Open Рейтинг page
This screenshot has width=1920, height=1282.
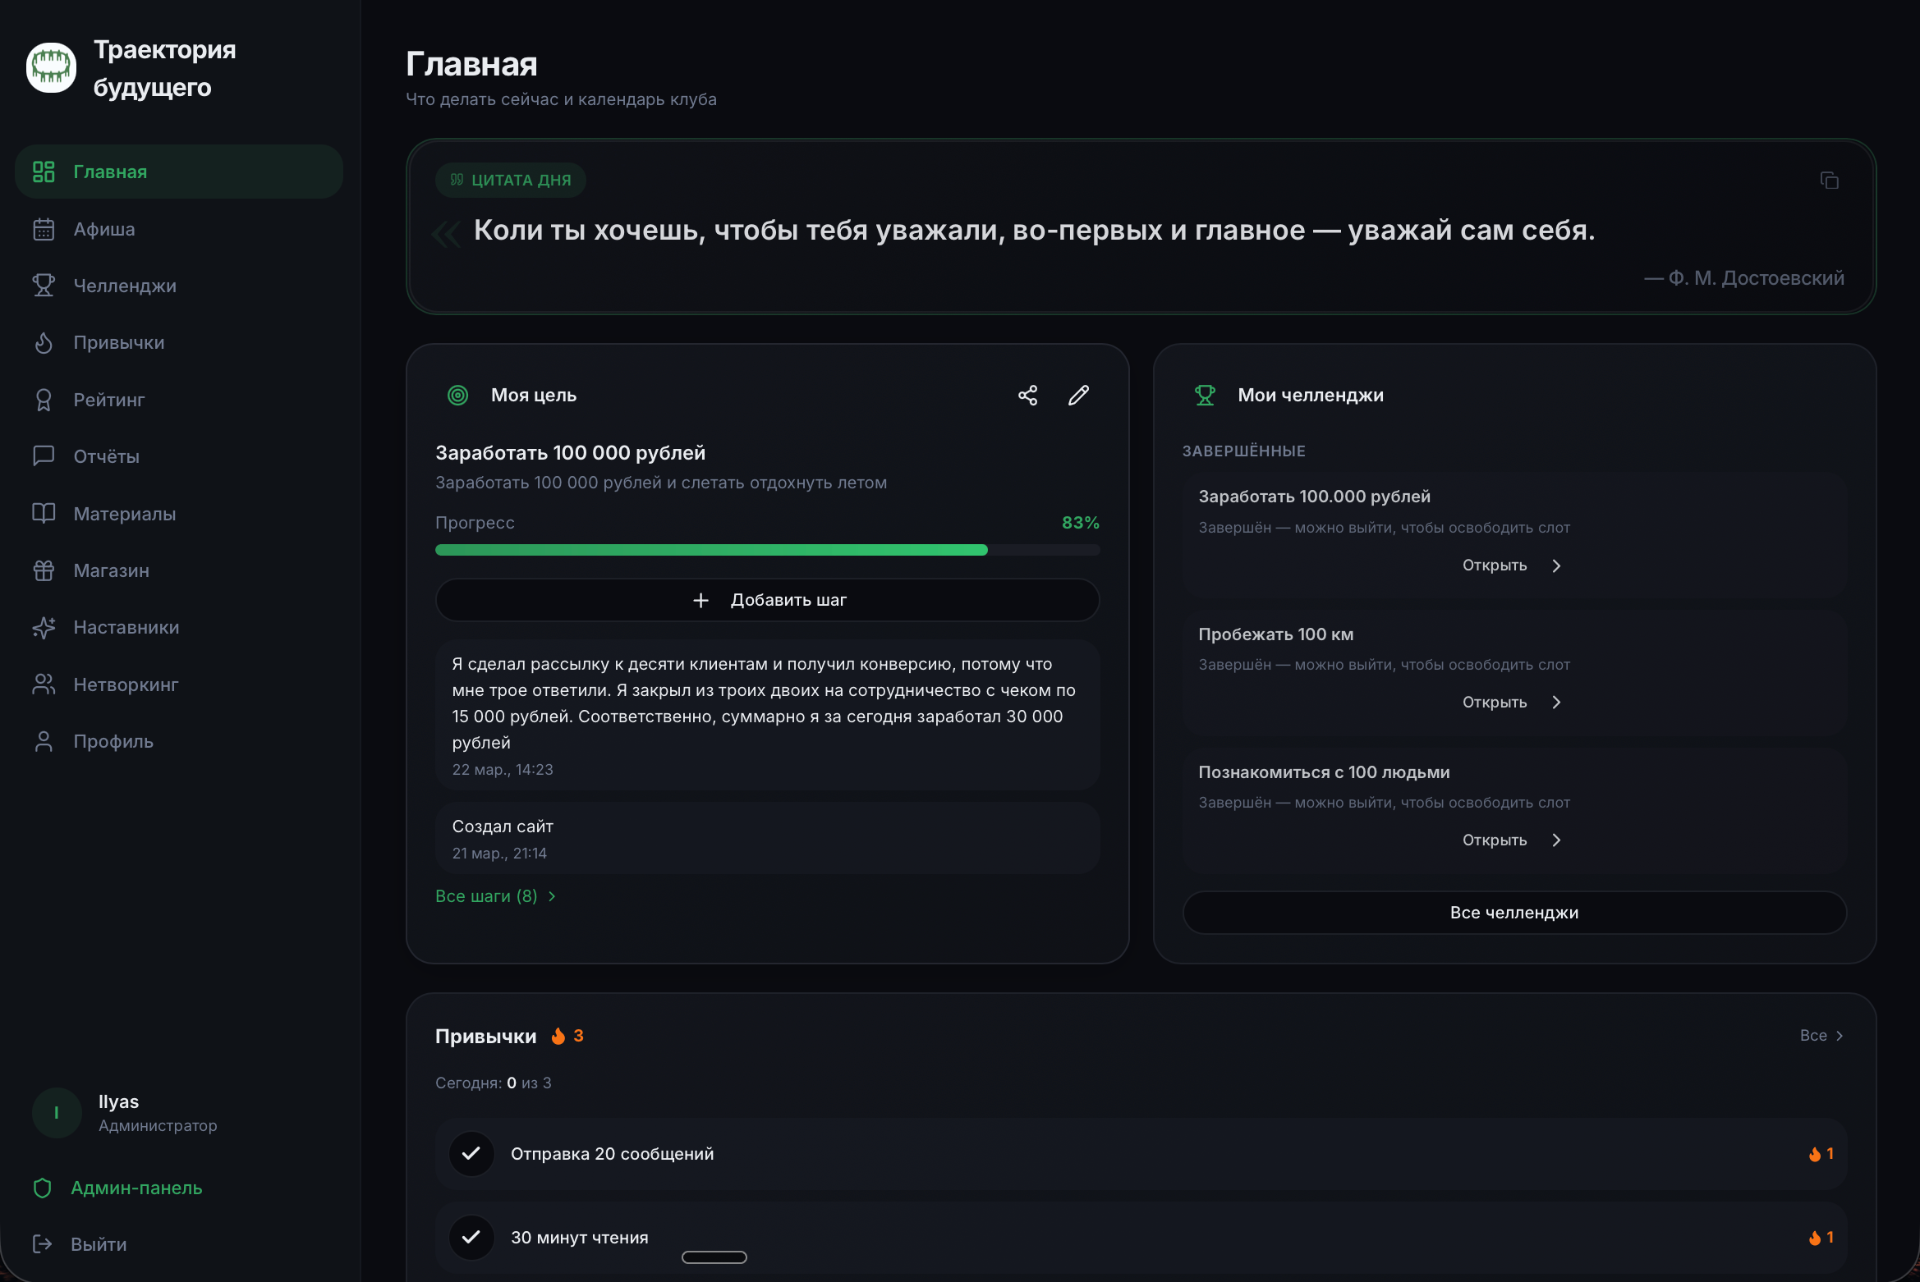click(179, 400)
